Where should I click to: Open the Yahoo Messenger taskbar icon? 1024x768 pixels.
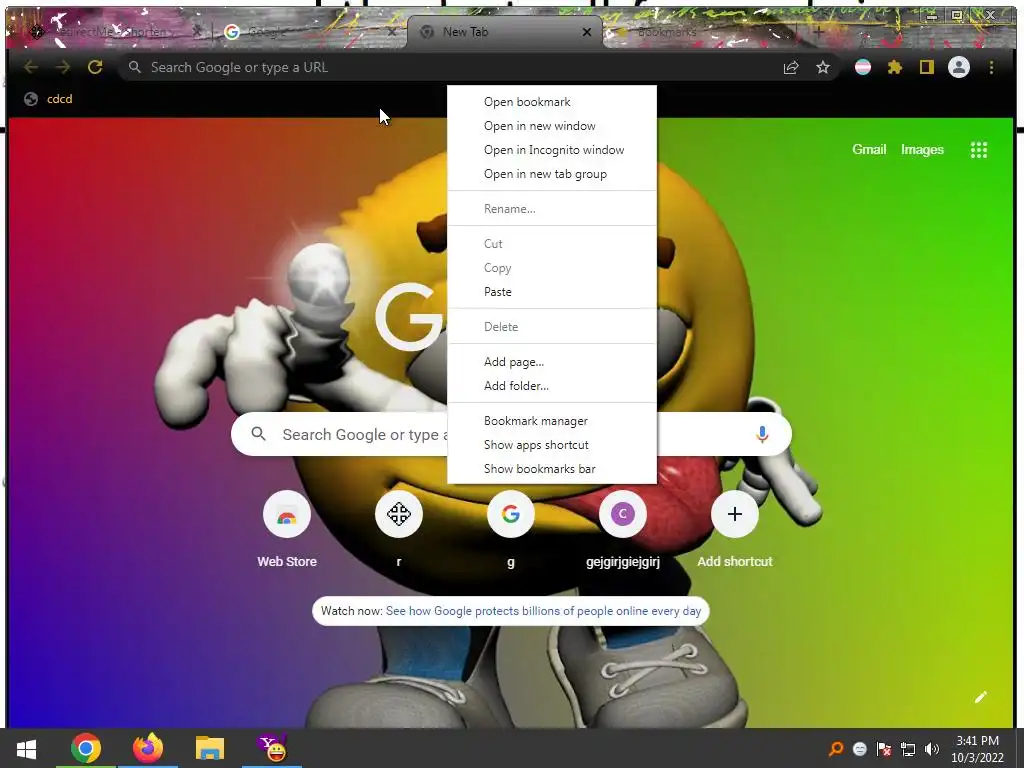click(x=272, y=748)
